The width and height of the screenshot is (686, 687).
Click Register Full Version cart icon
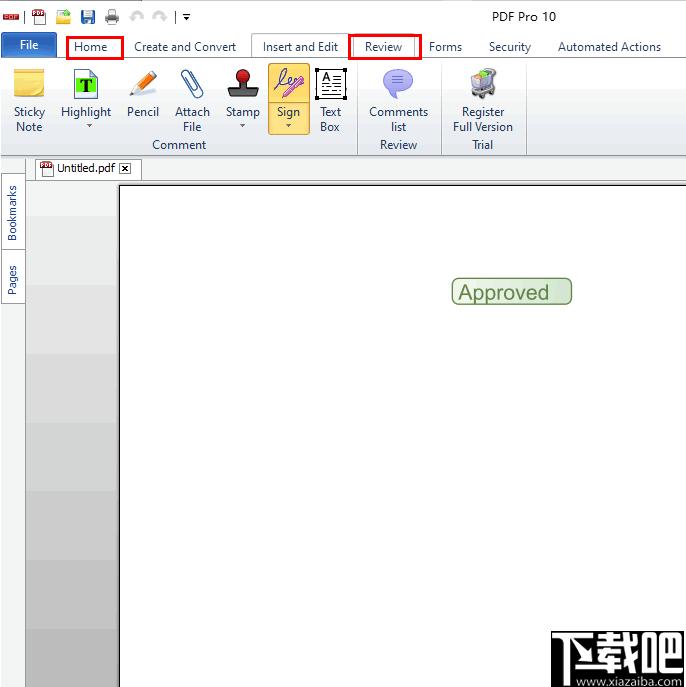tap(483, 83)
